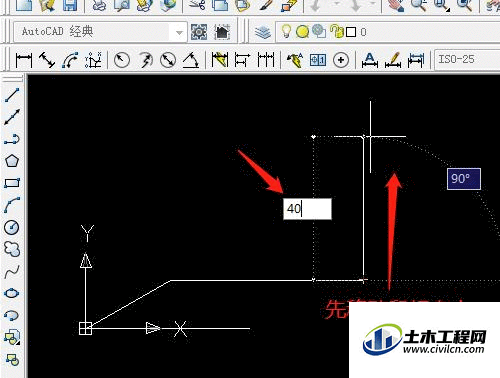Click the Dimension Text Edit pencil icon
Image resolution: width=500 pixels, height=378 pixels.
(393, 60)
